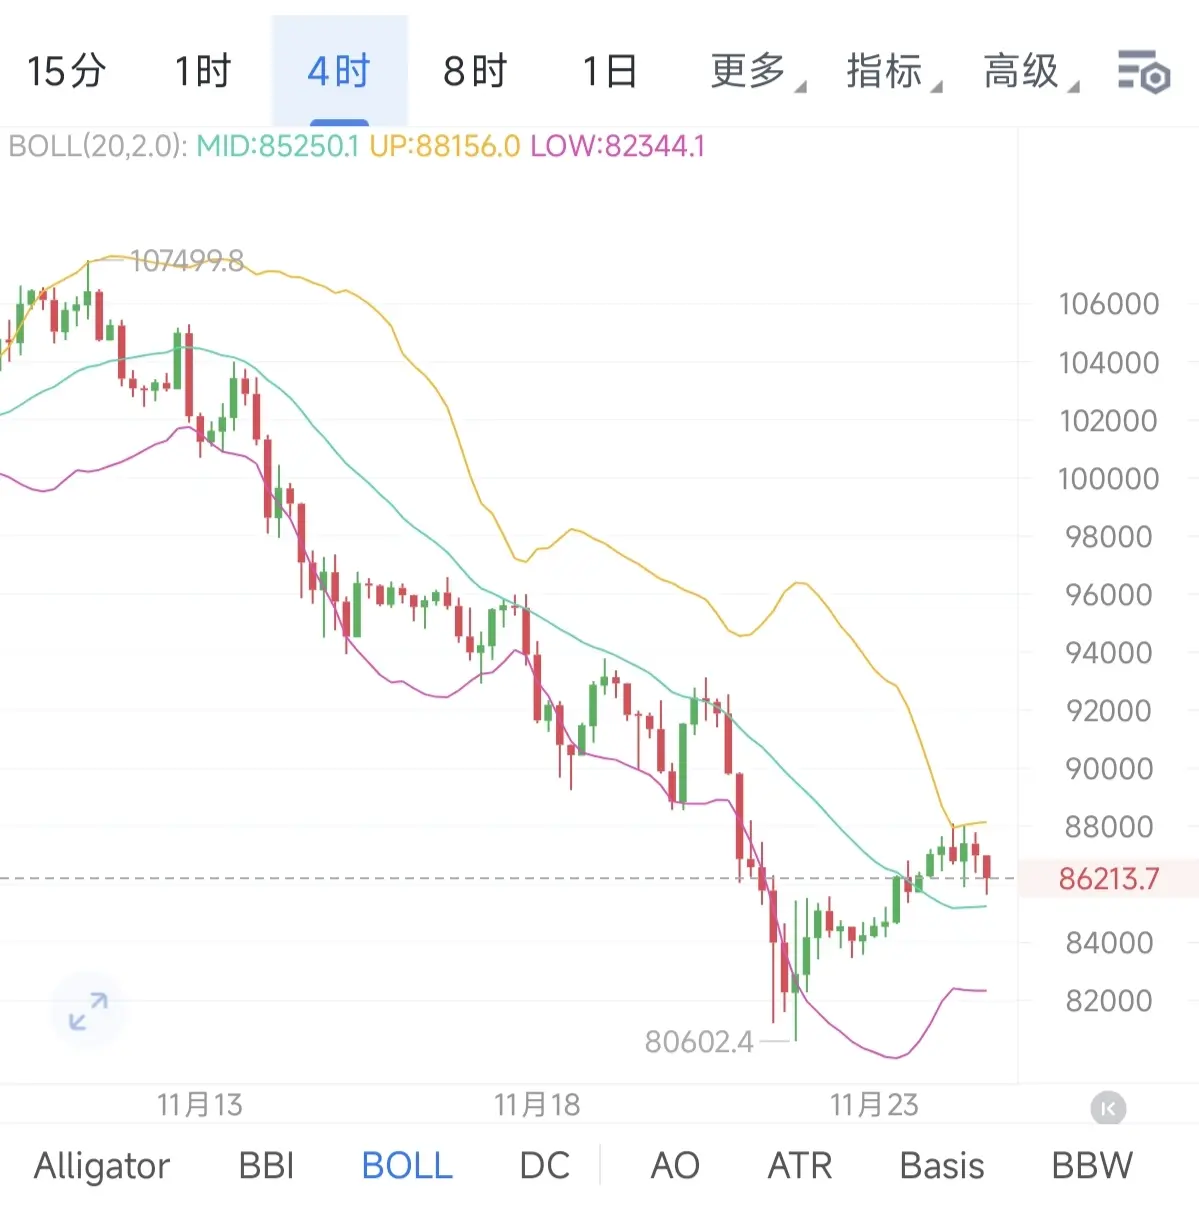Click the 107499.8 high price label

click(186, 261)
